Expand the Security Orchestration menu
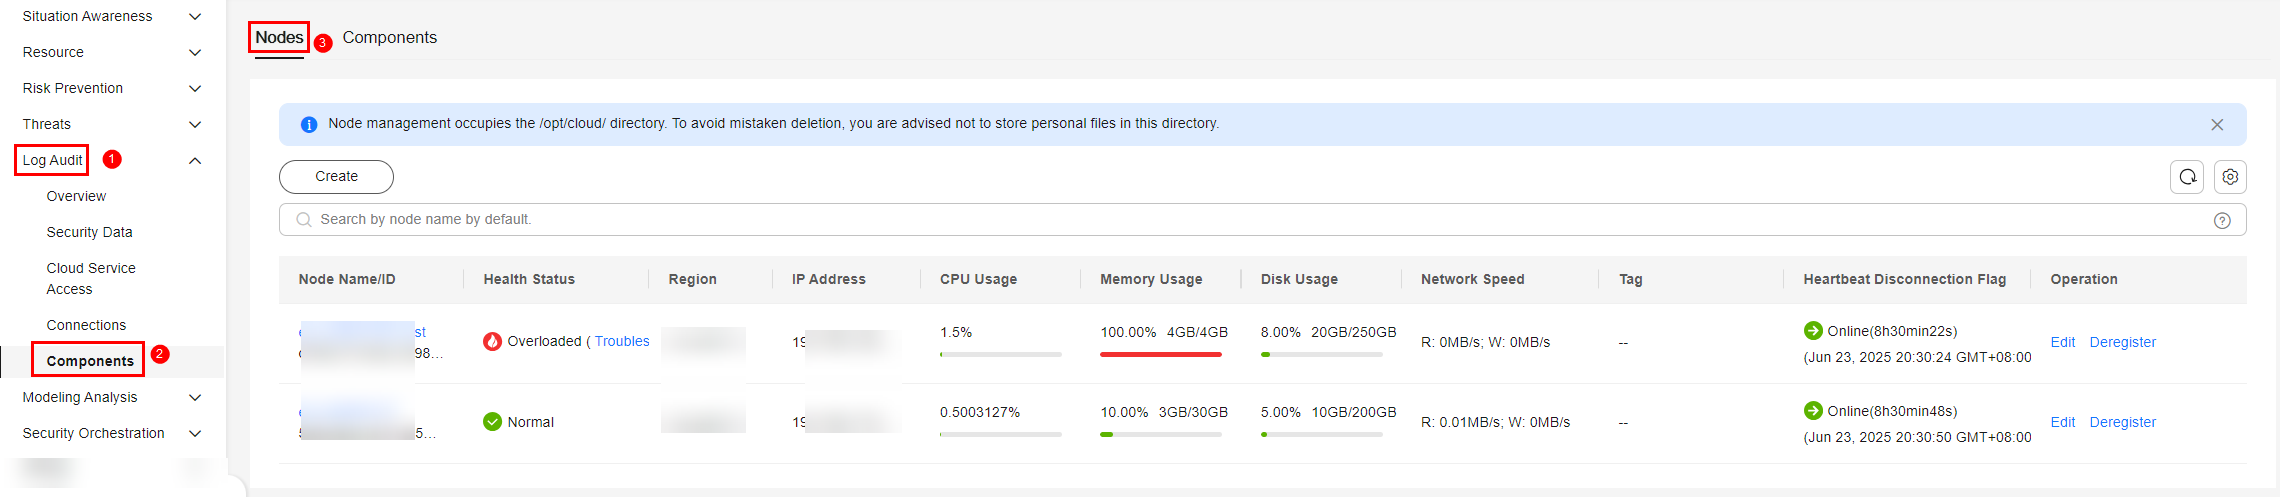2280x497 pixels. [x=195, y=433]
